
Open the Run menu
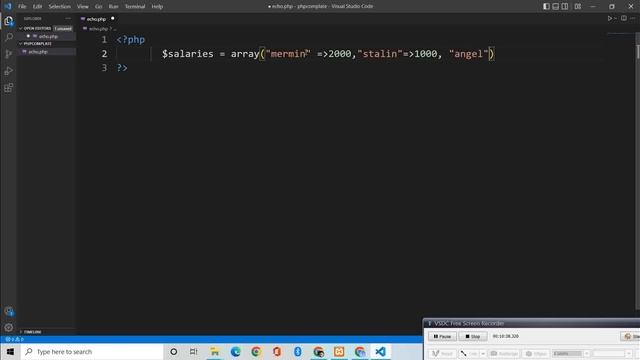point(113,7)
